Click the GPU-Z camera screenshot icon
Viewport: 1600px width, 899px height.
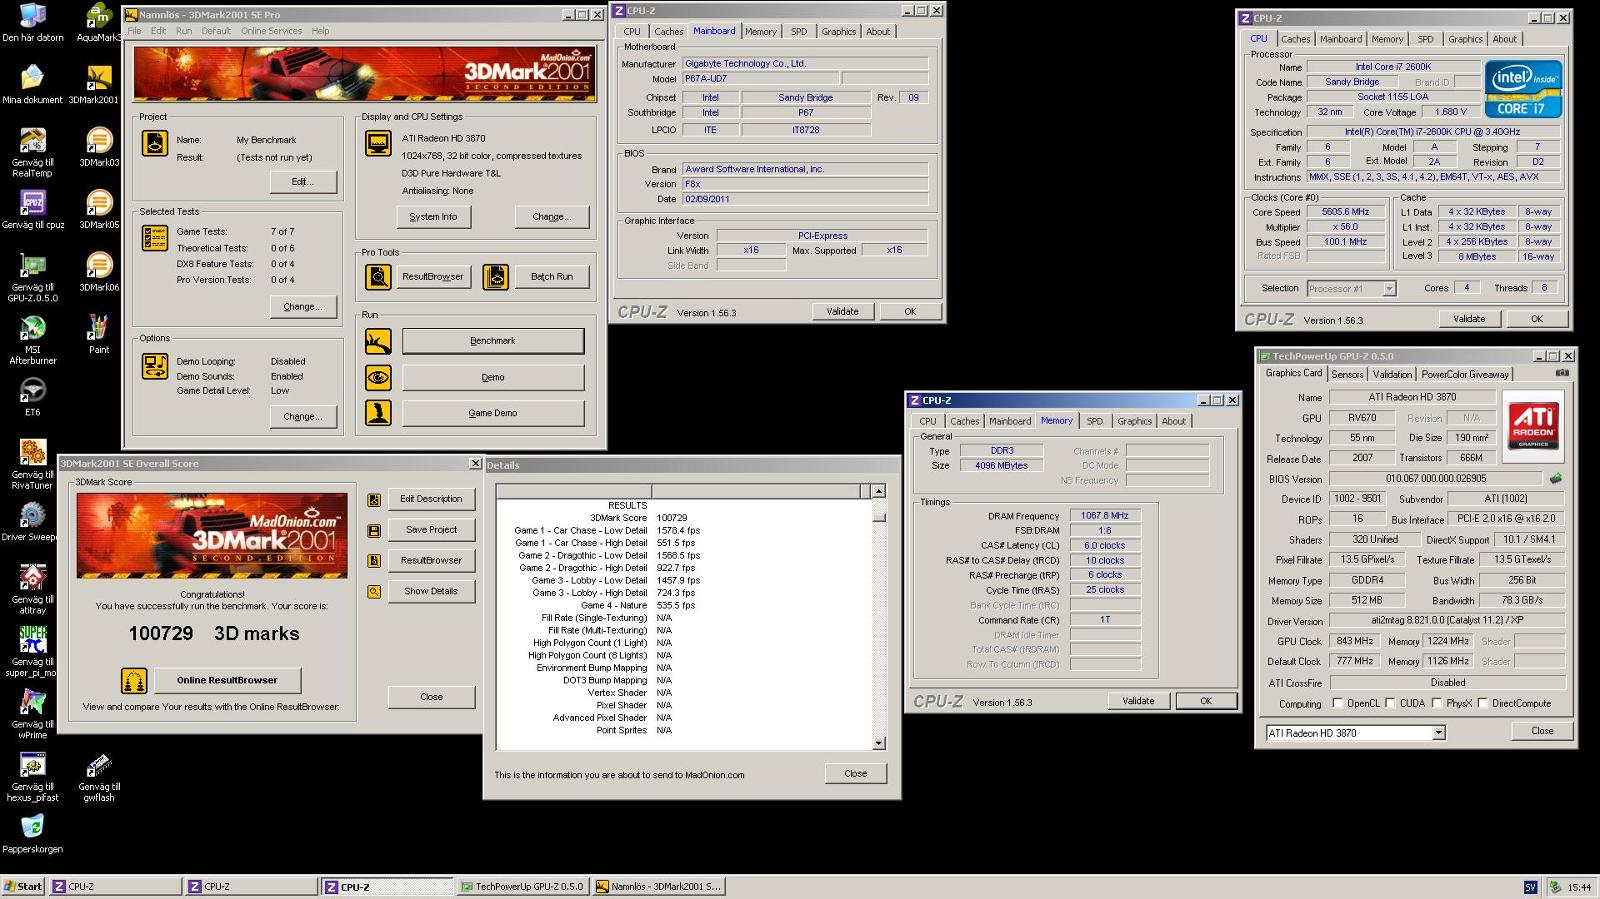[1562, 373]
